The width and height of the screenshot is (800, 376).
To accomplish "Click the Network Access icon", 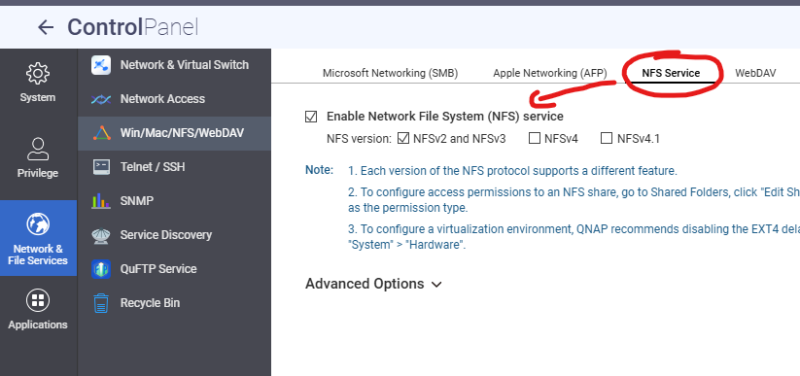I will click(101, 99).
